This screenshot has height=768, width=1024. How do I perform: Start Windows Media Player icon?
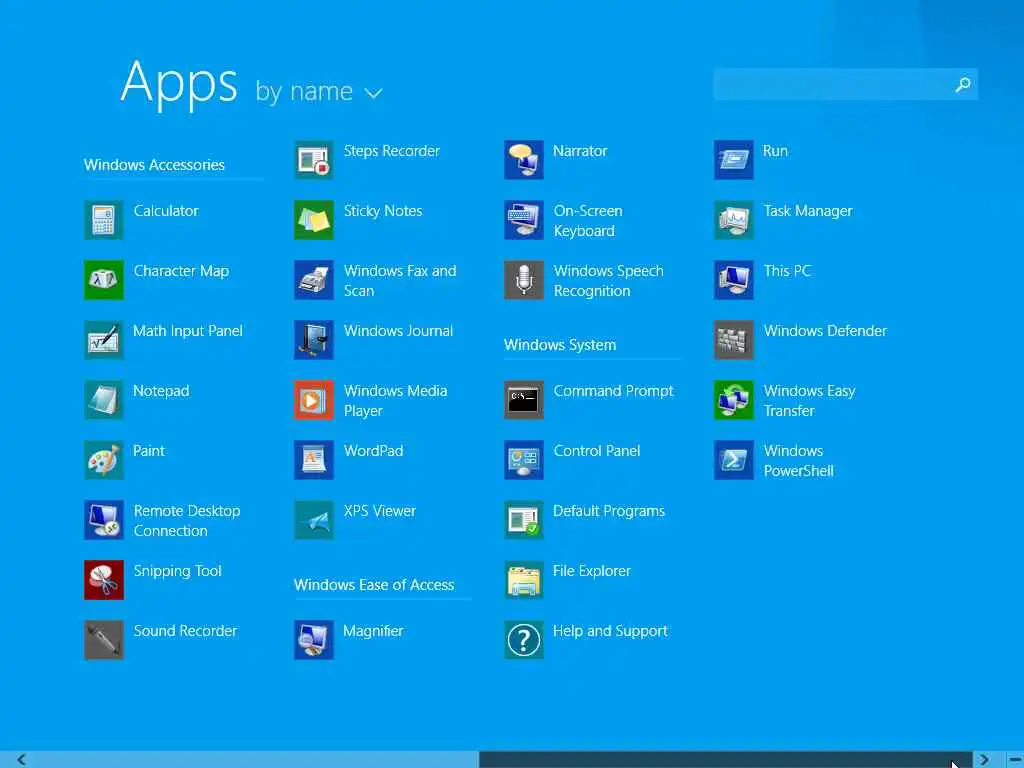[314, 400]
